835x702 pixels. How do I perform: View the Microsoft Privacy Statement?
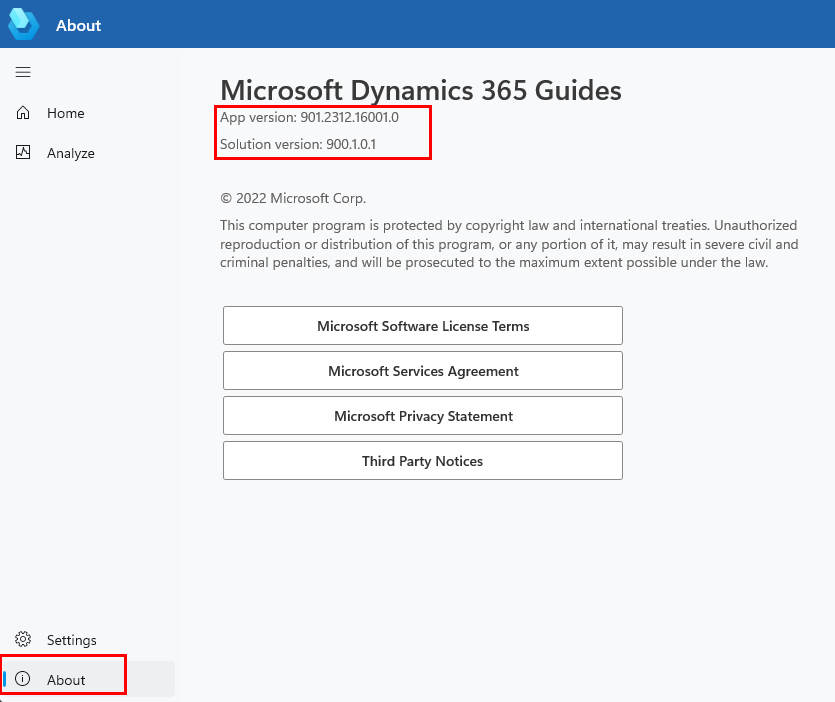click(x=422, y=415)
